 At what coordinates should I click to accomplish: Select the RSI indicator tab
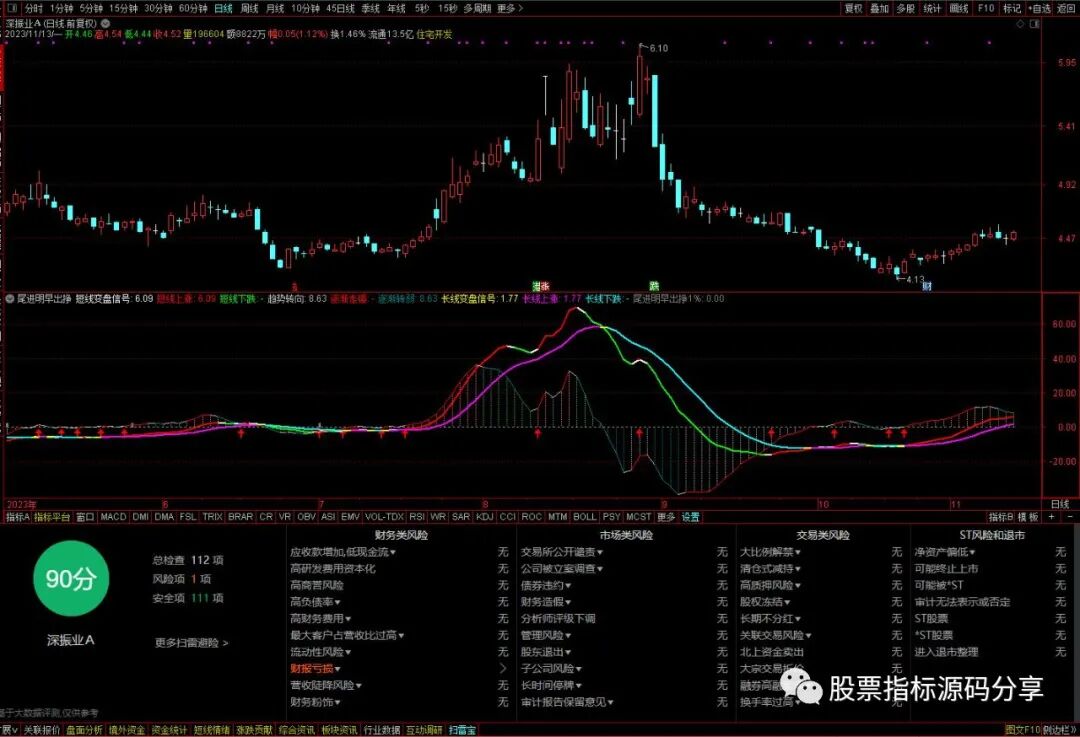[417, 517]
